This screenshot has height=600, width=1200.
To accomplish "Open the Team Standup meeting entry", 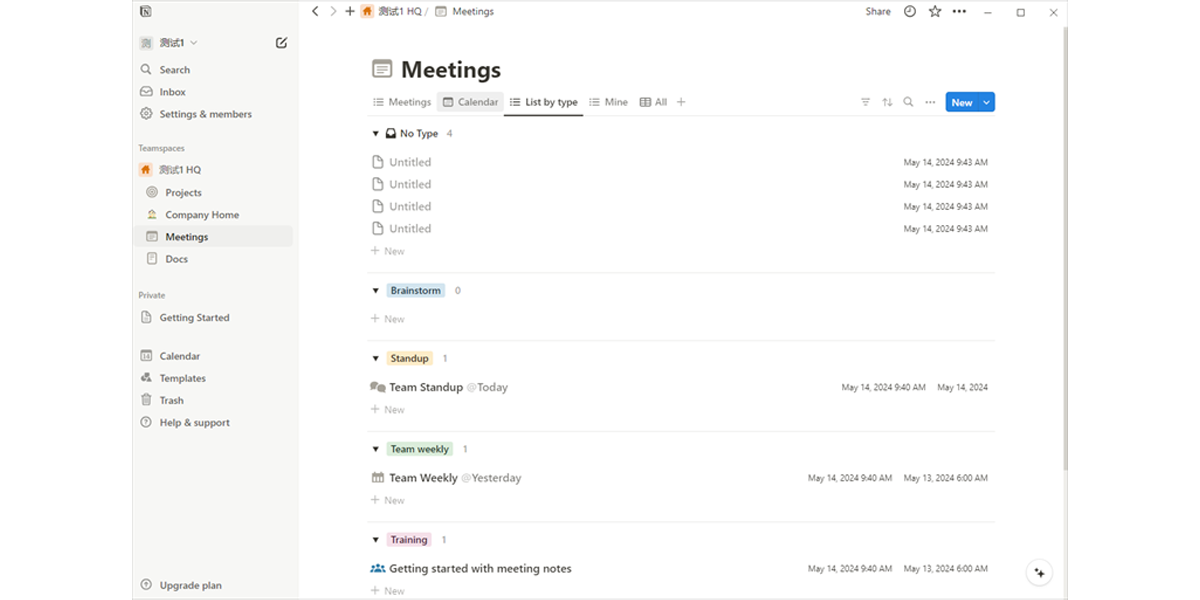I will 426,387.
